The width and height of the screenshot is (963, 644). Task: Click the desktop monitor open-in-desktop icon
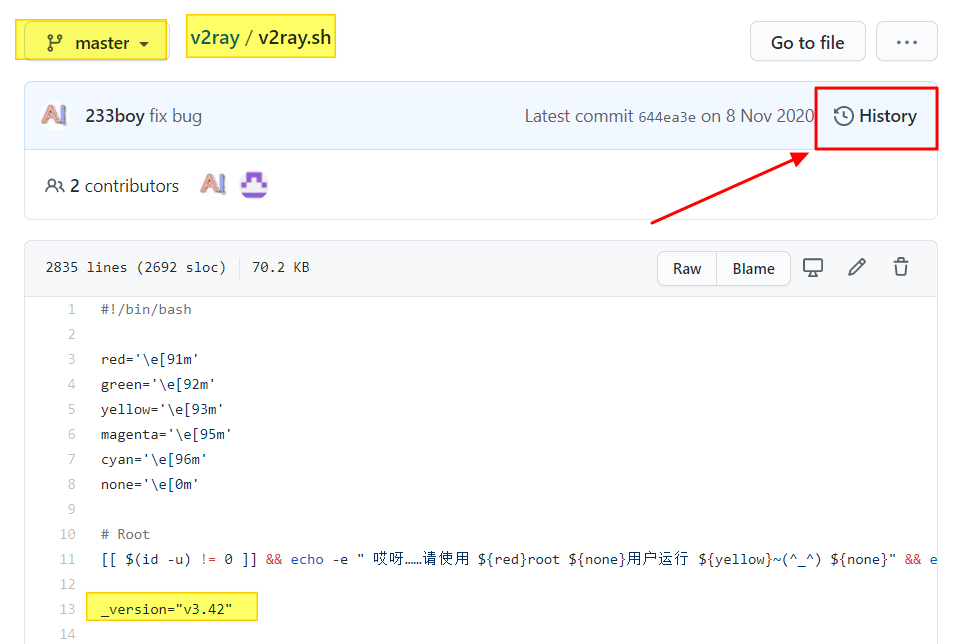[x=813, y=267]
